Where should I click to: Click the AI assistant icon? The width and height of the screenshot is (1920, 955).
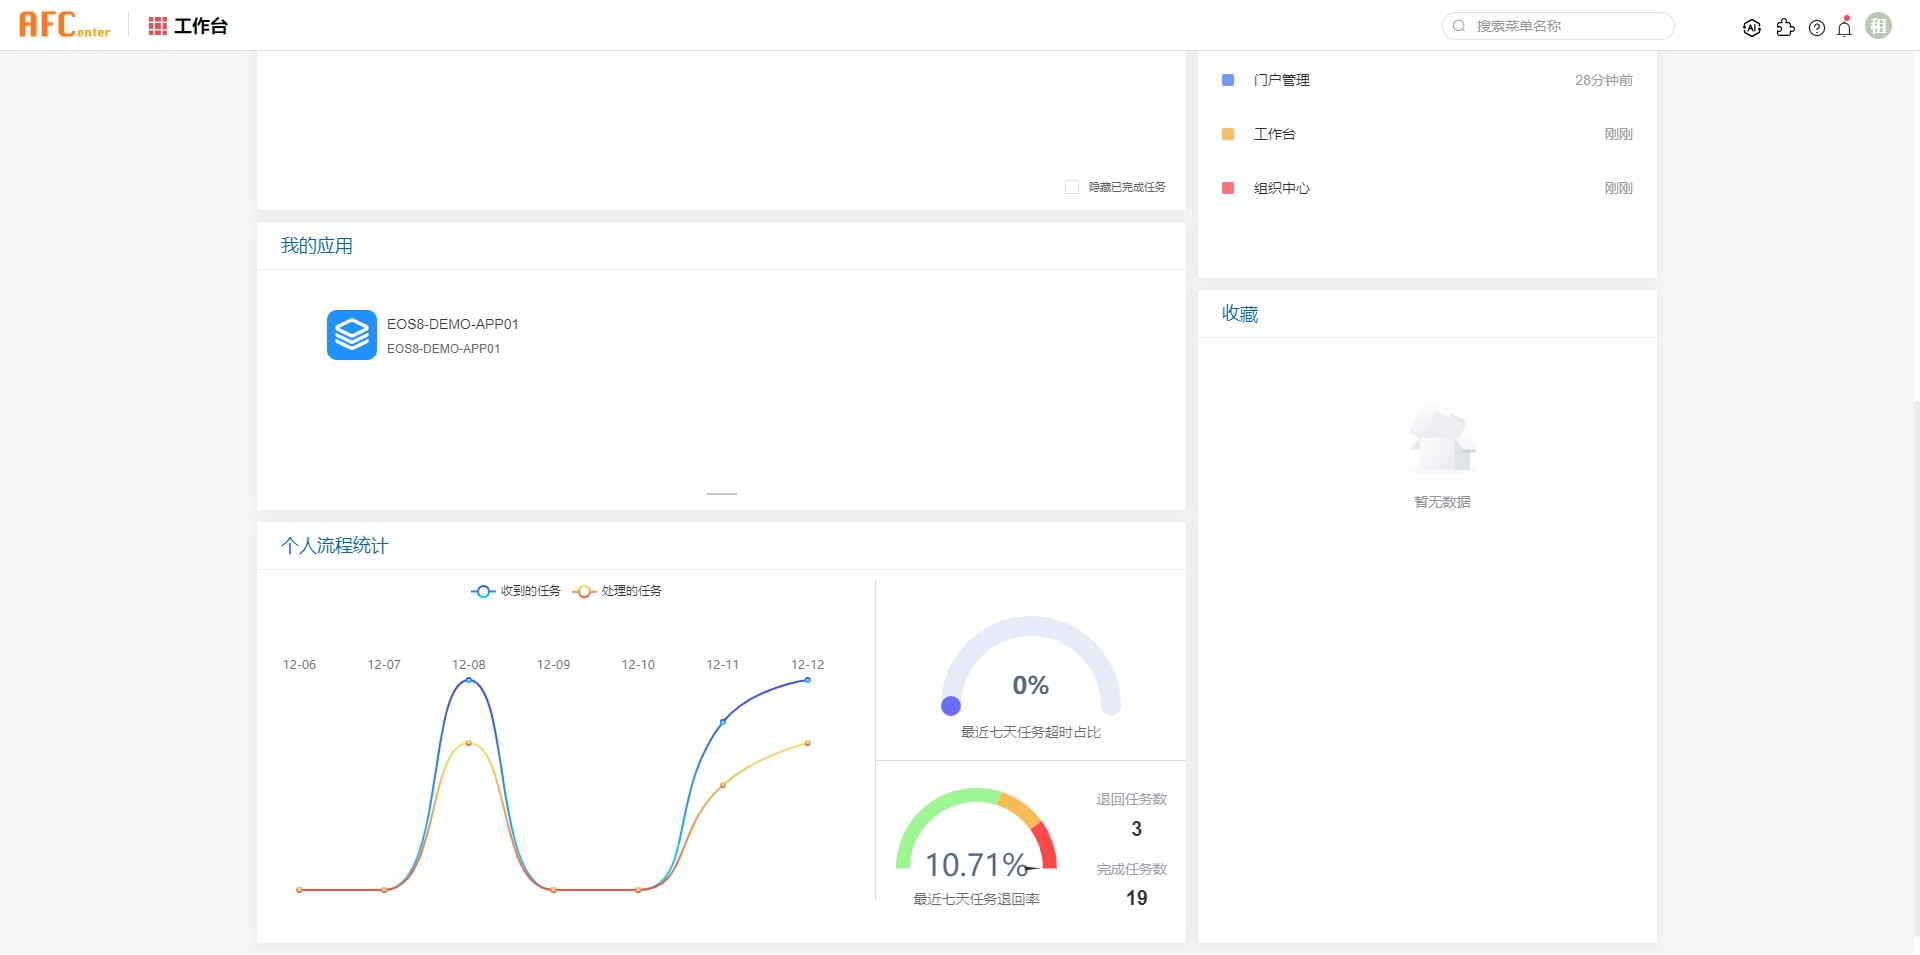click(x=1751, y=28)
